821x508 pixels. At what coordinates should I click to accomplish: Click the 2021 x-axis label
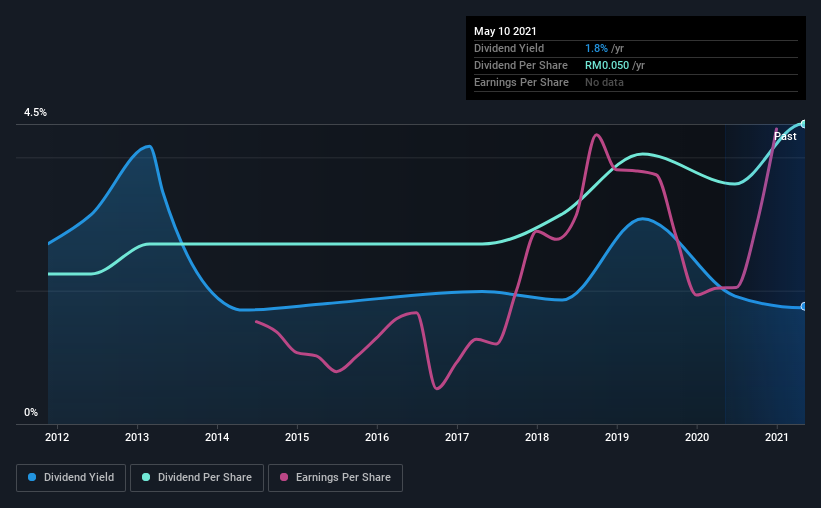[776, 437]
